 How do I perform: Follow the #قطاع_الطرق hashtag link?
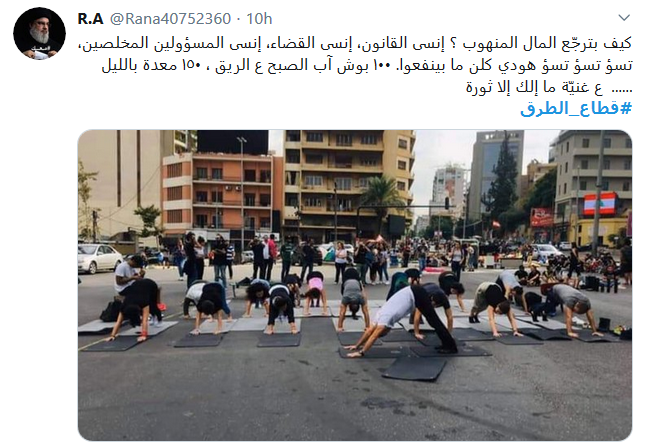pos(576,108)
